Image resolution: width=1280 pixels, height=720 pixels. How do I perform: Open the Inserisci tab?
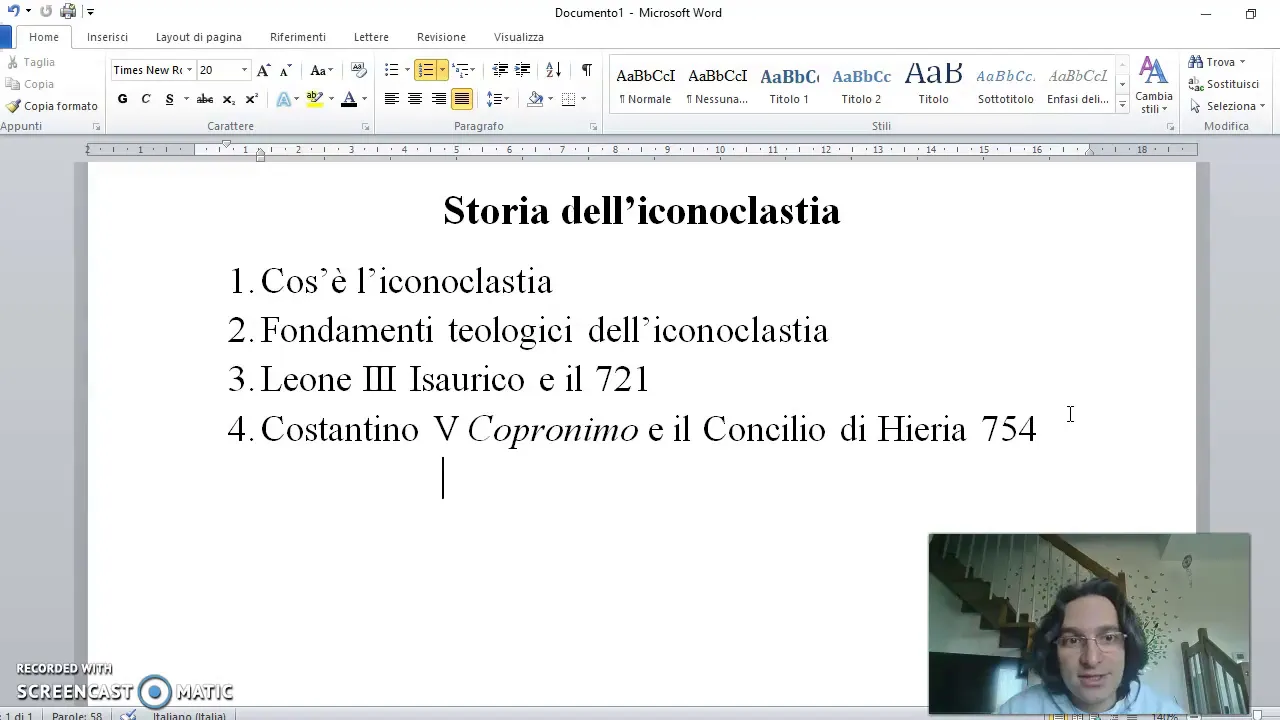pyautogui.click(x=107, y=37)
